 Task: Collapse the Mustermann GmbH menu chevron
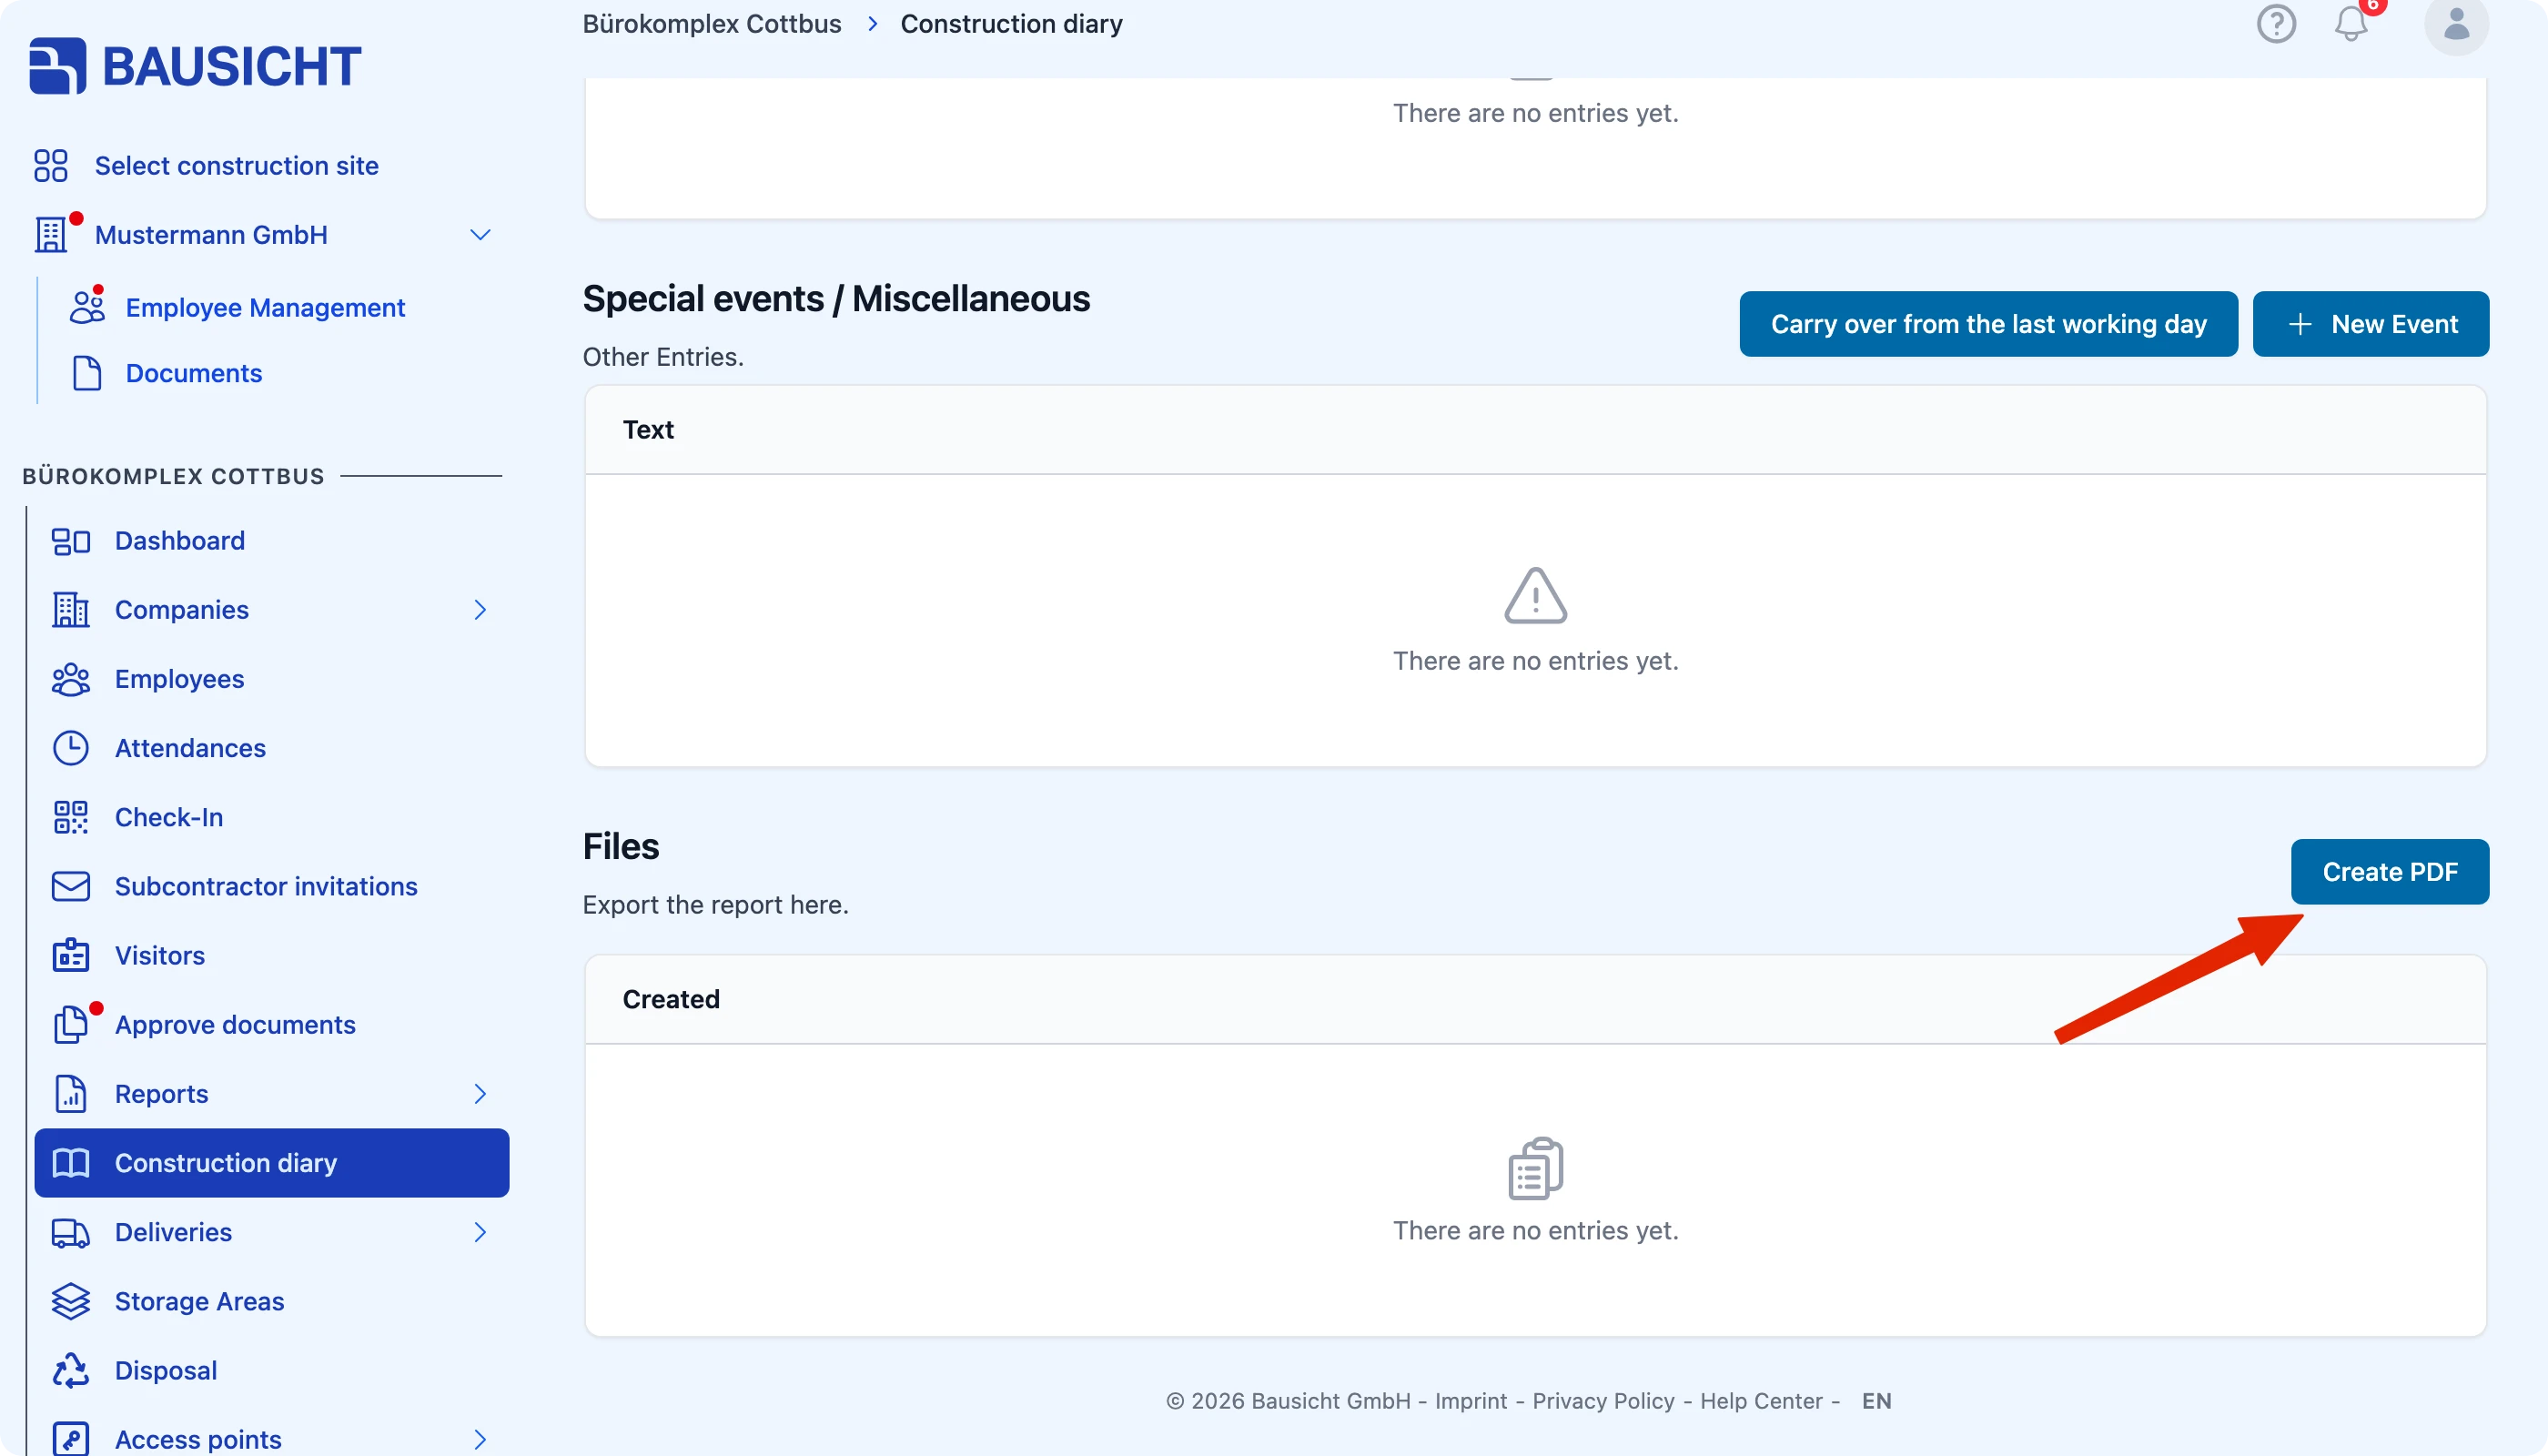tap(480, 235)
